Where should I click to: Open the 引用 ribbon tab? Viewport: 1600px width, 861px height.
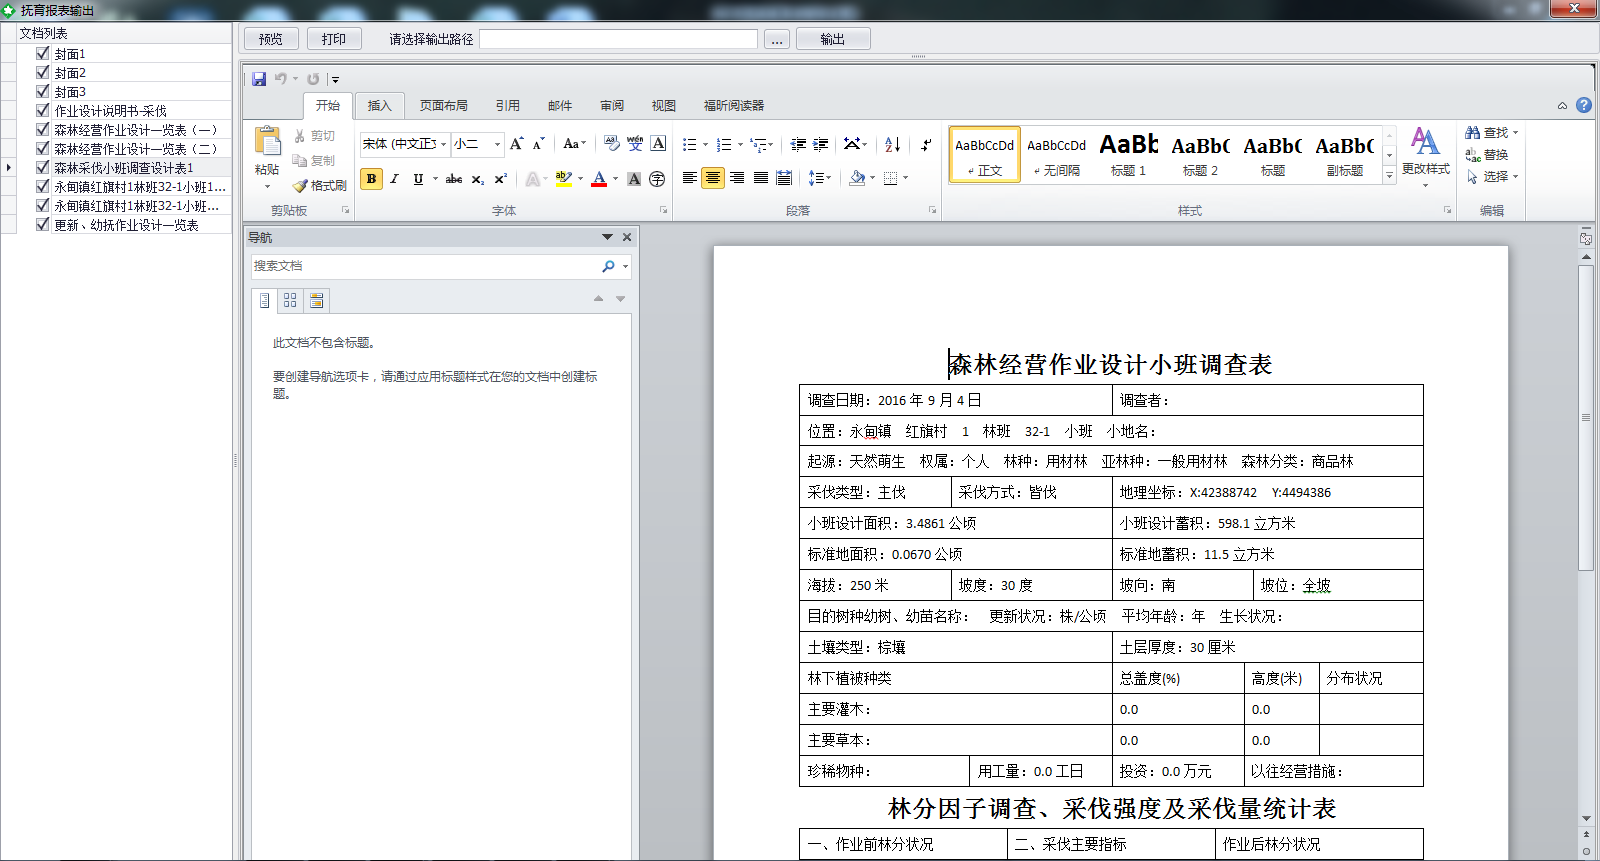(508, 106)
